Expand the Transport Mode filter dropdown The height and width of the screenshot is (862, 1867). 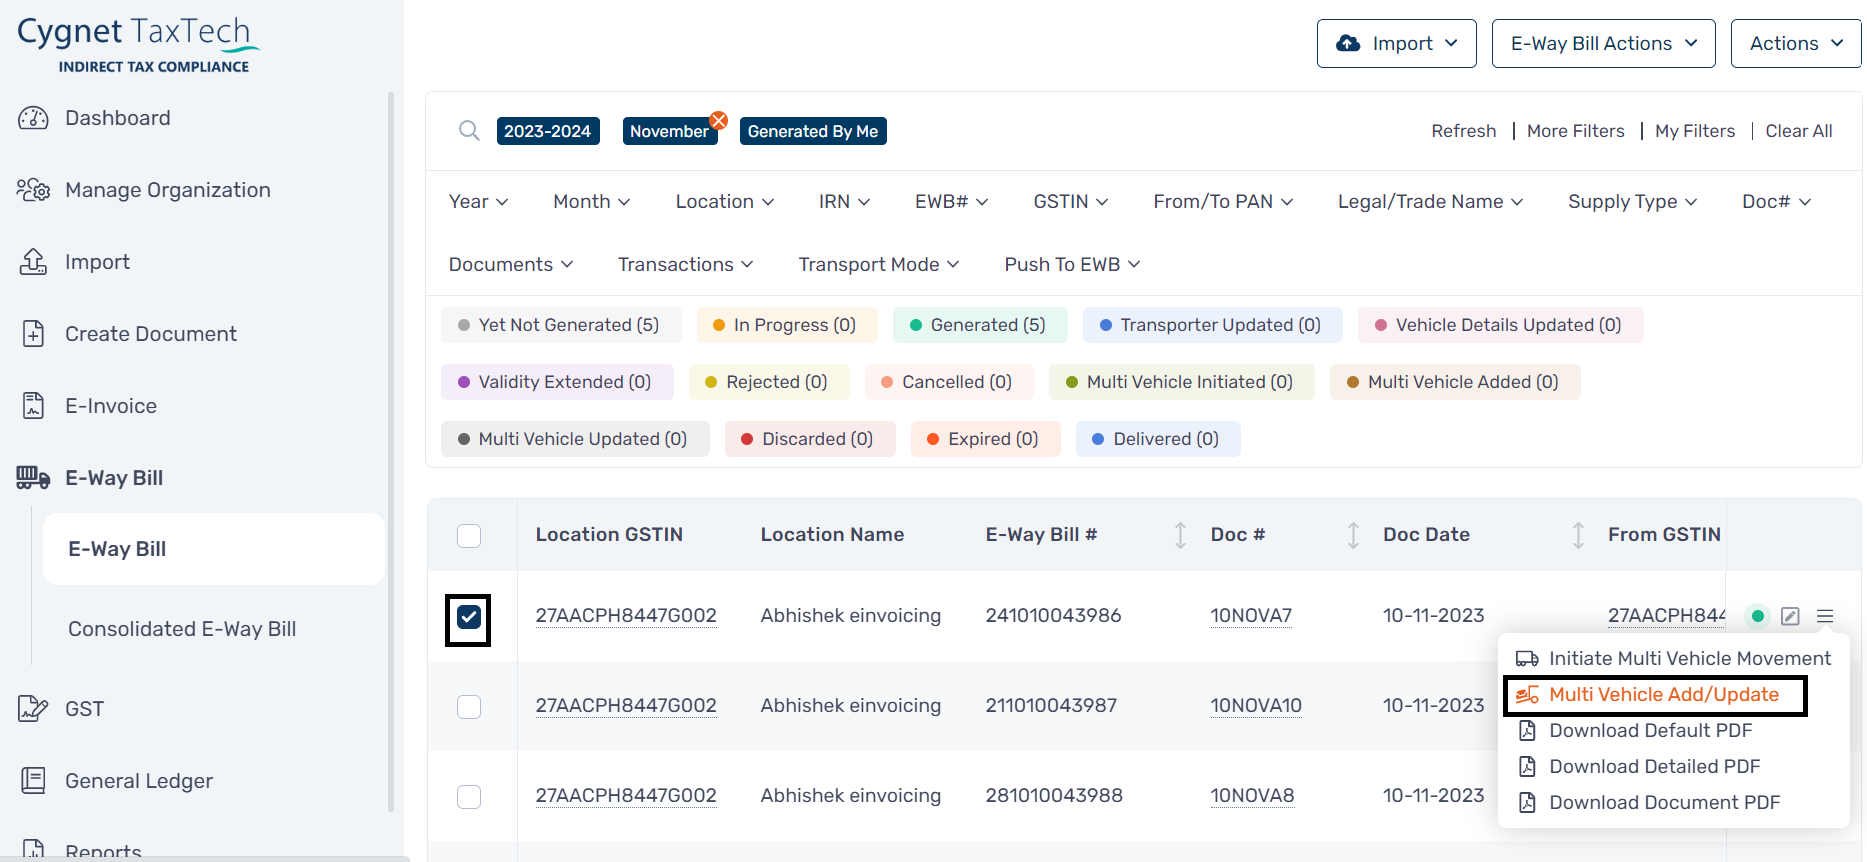point(878,265)
